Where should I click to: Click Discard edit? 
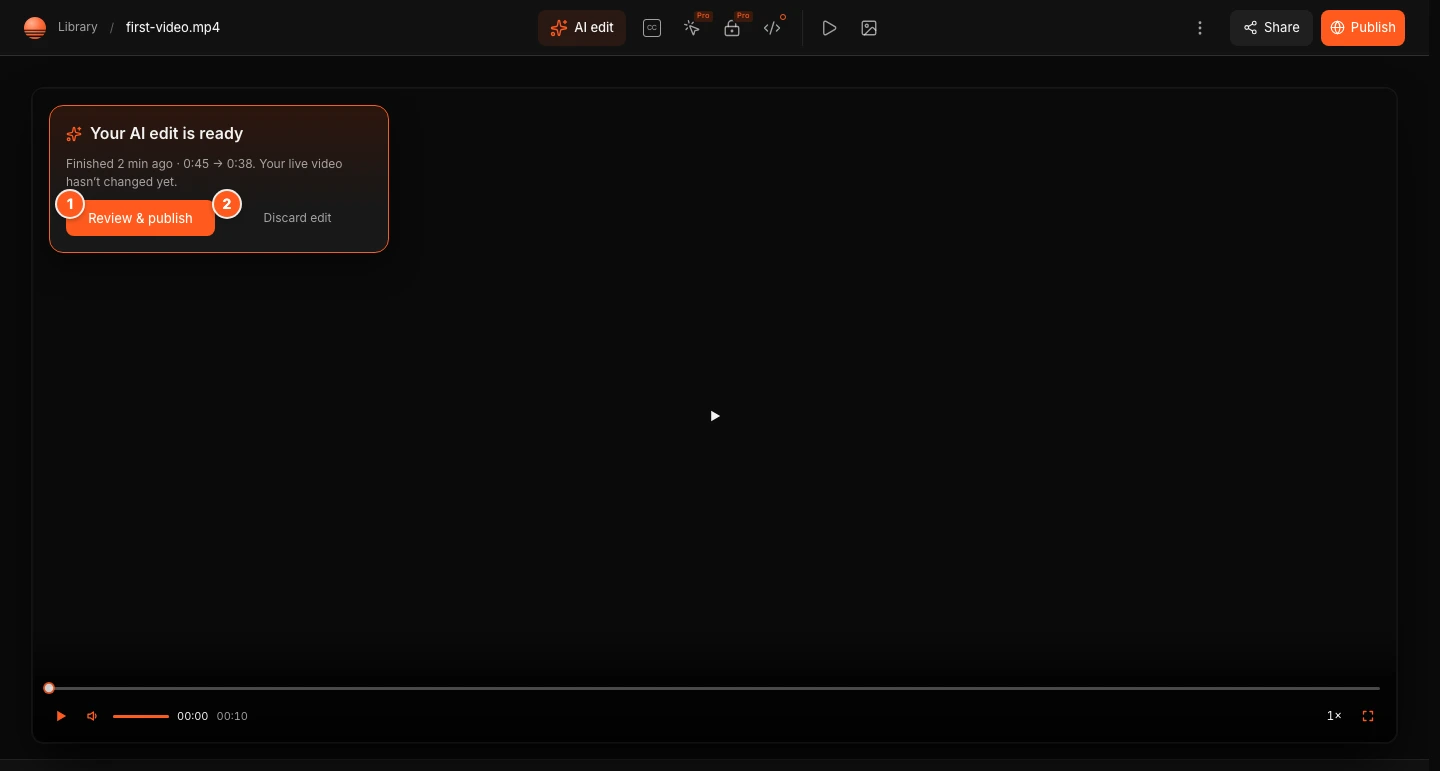coord(297,218)
